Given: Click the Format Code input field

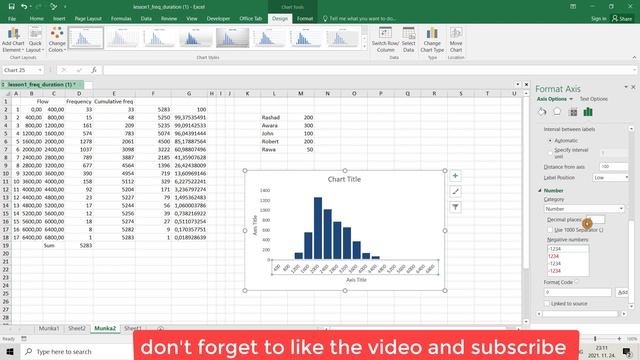Looking at the screenshot, I should (x=578, y=292).
